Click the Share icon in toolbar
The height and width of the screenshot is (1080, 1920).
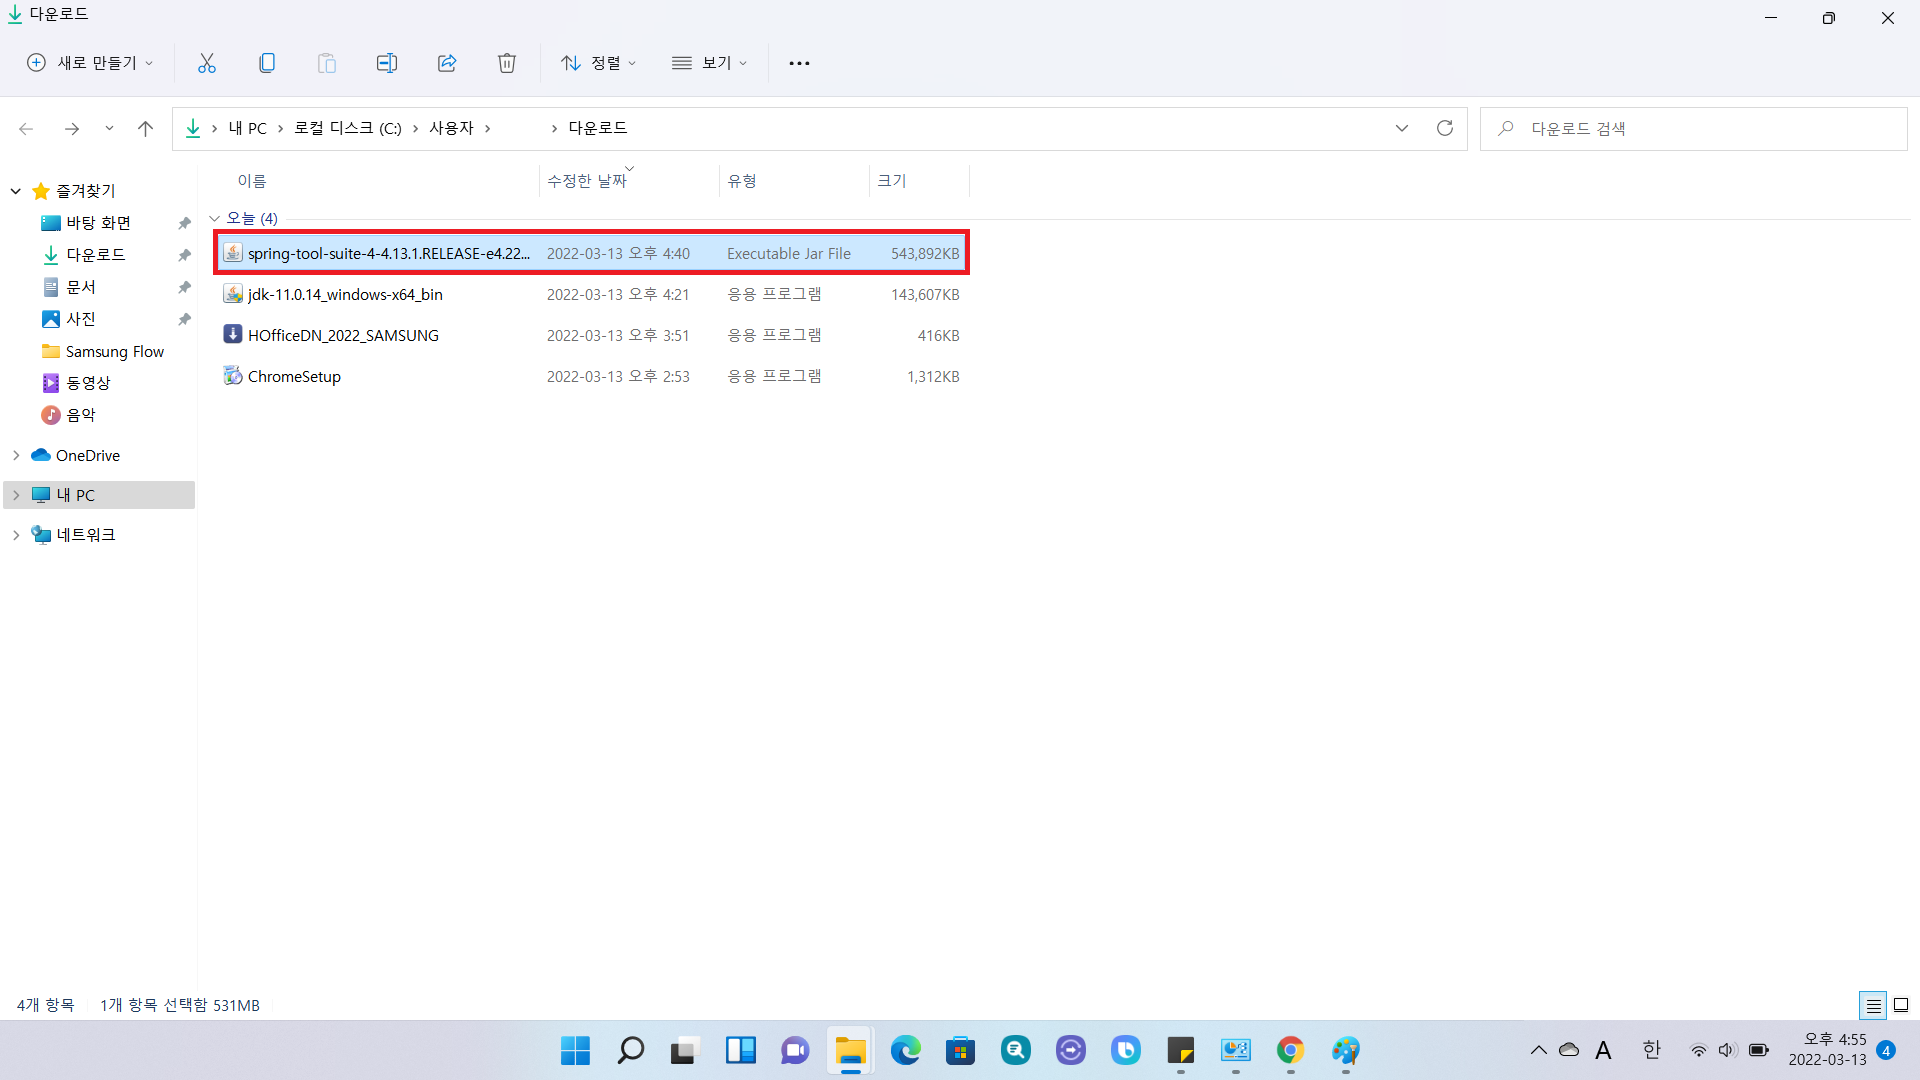(447, 63)
